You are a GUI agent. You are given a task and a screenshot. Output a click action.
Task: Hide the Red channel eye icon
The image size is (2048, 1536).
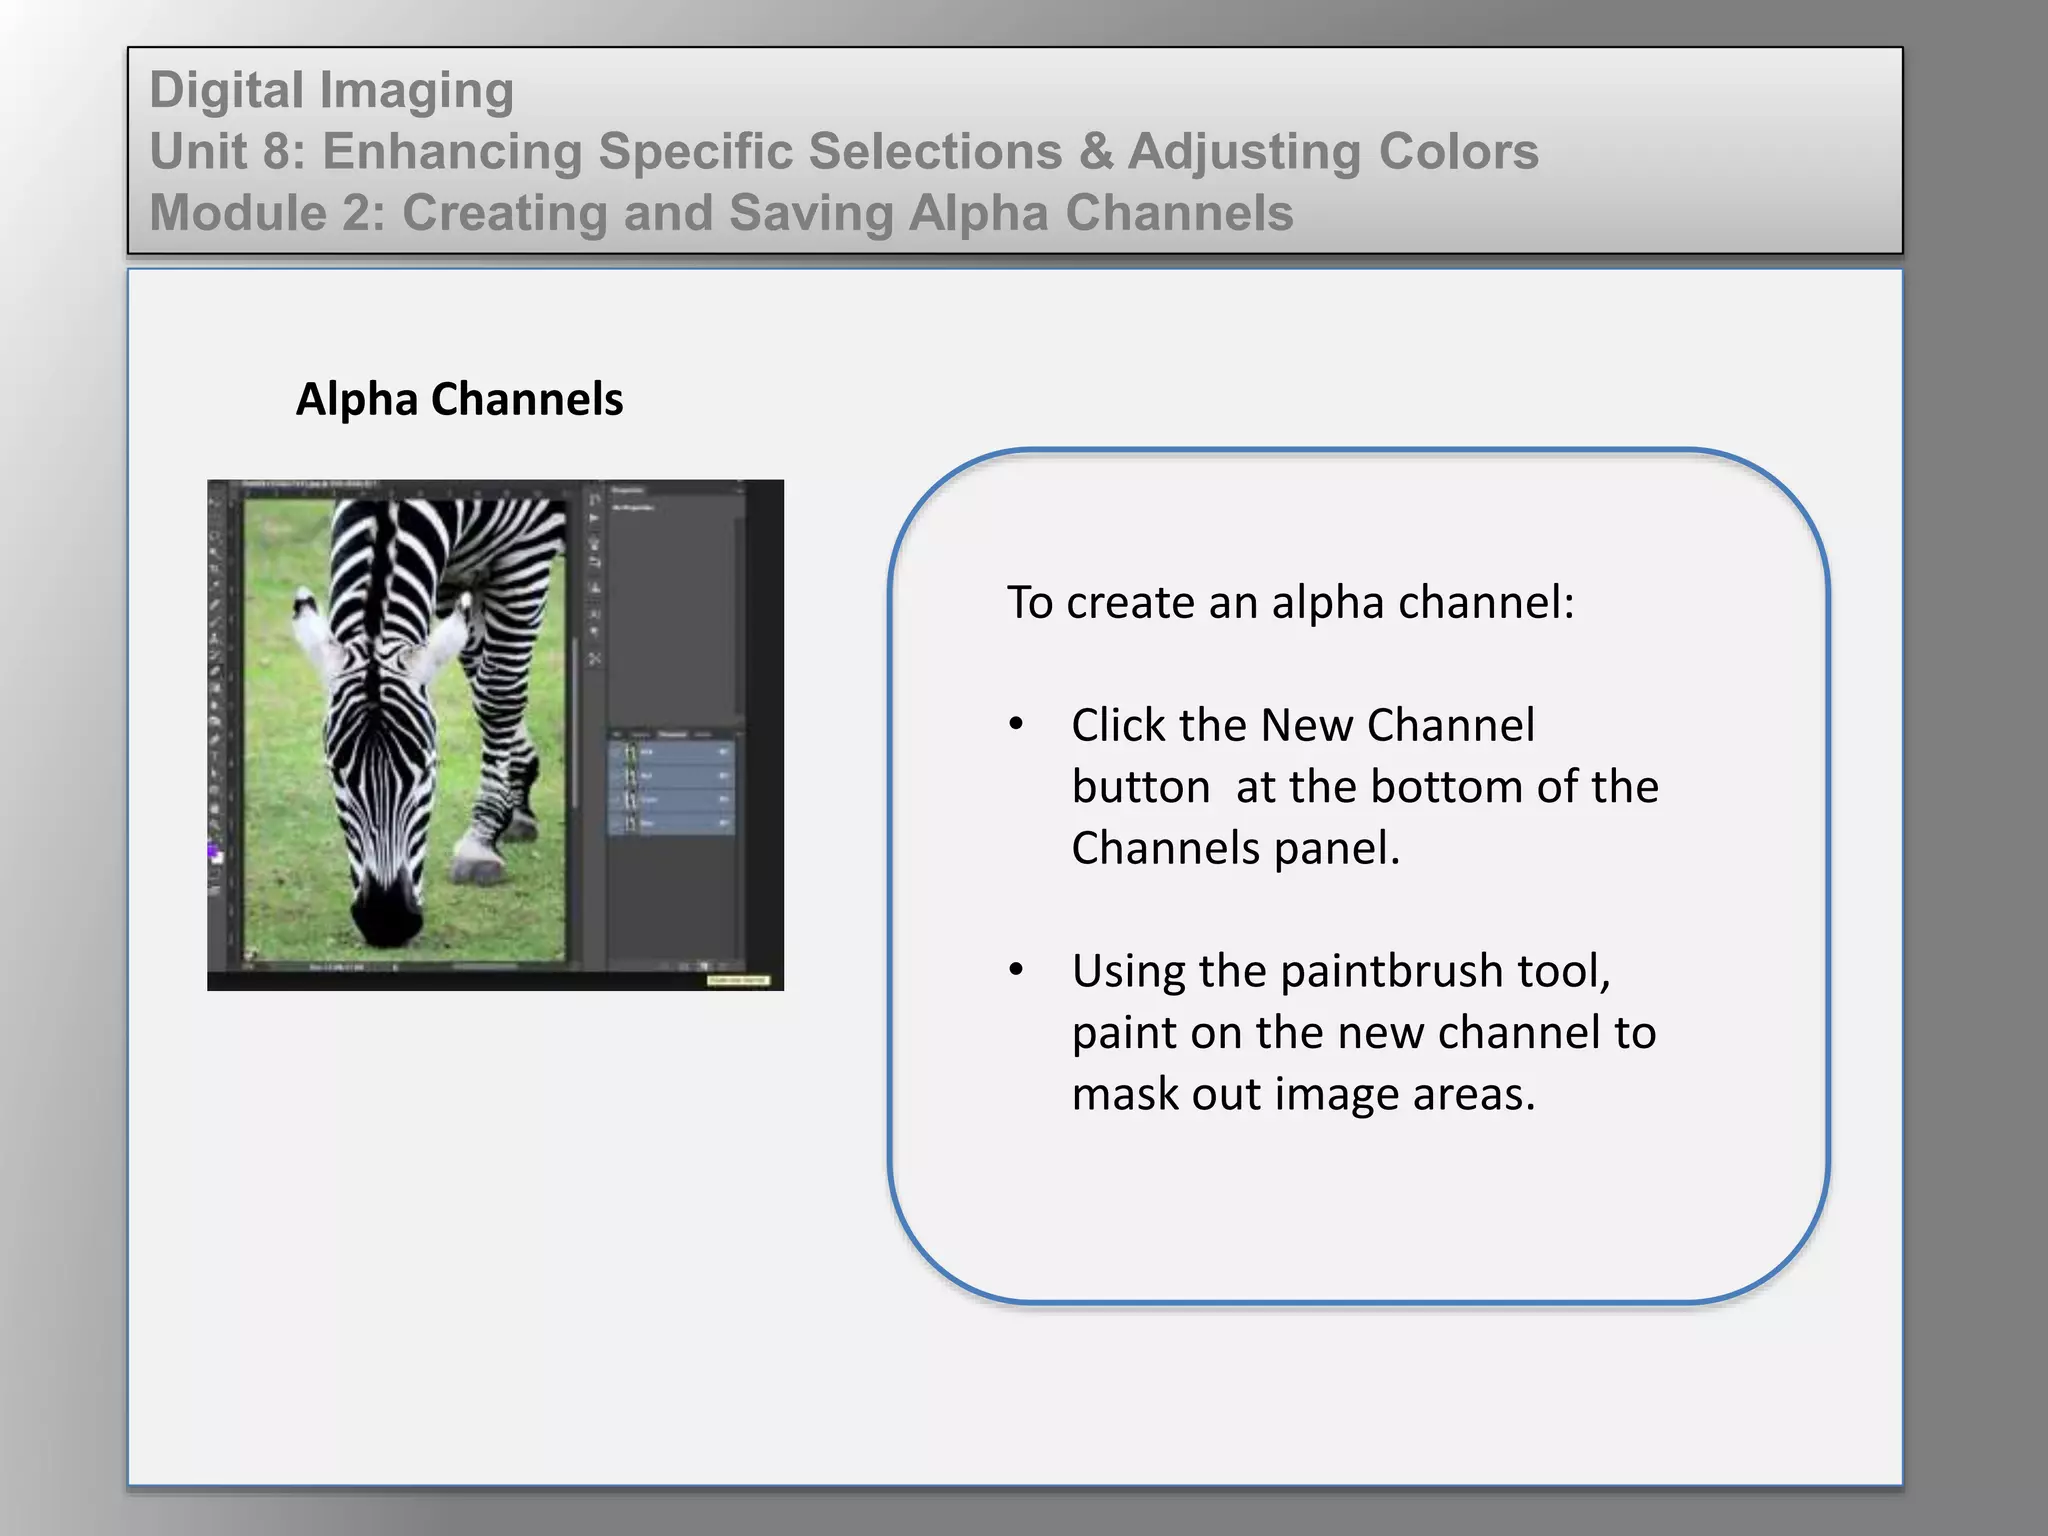(615, 775)
